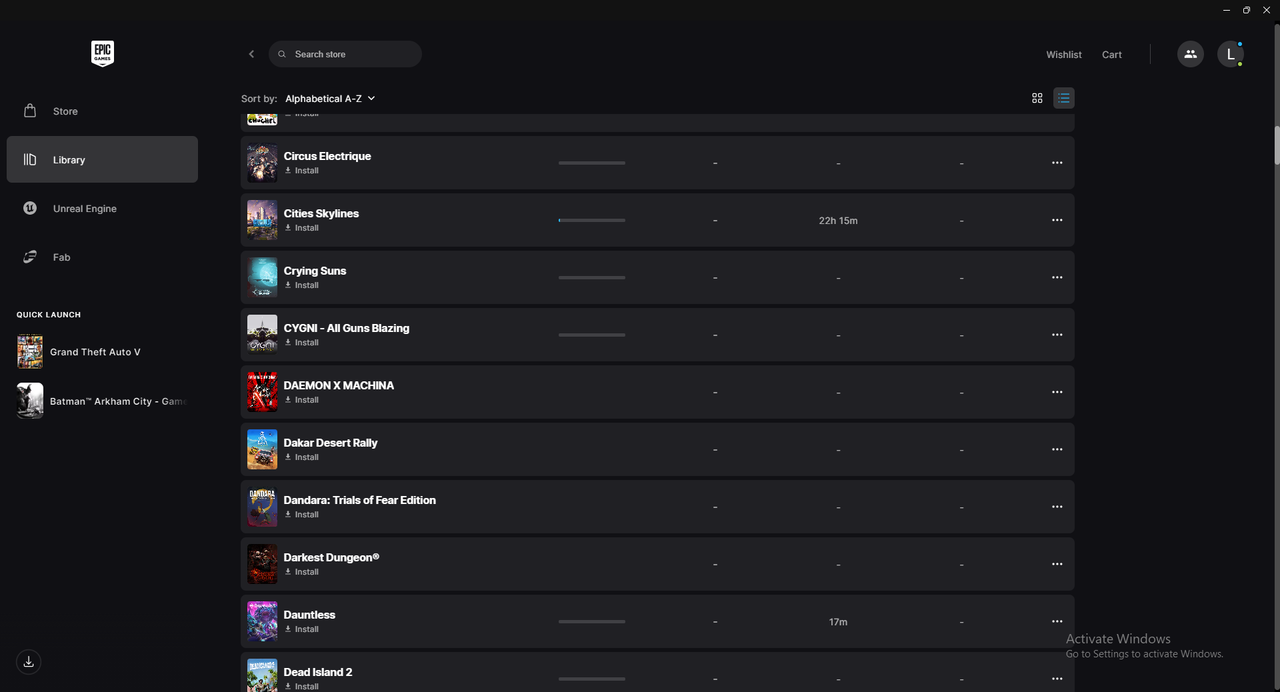1280x692 pixels.
Task: Open the Store page in sidebar
Action: click(102, 111)
